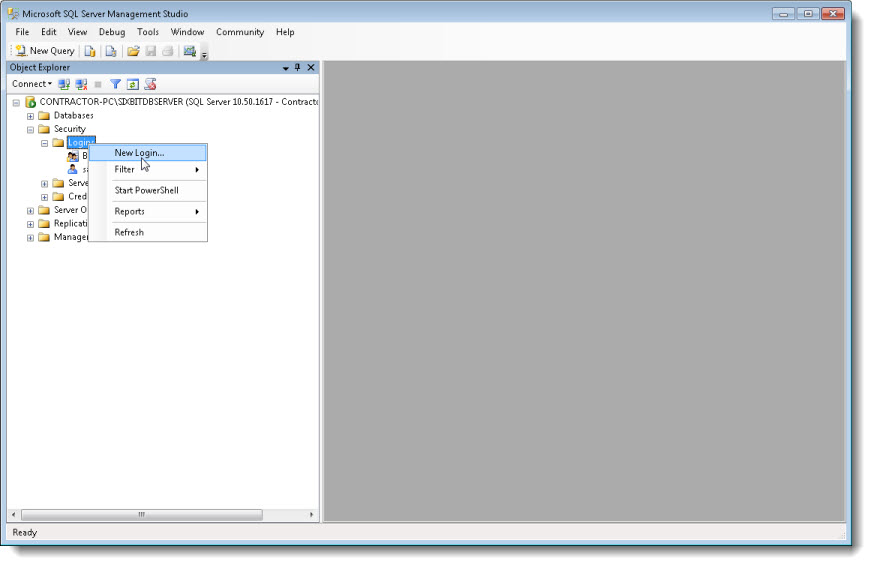
Task: Minimize the SQL Server Management Studio window
Action: tap(783, 14)
